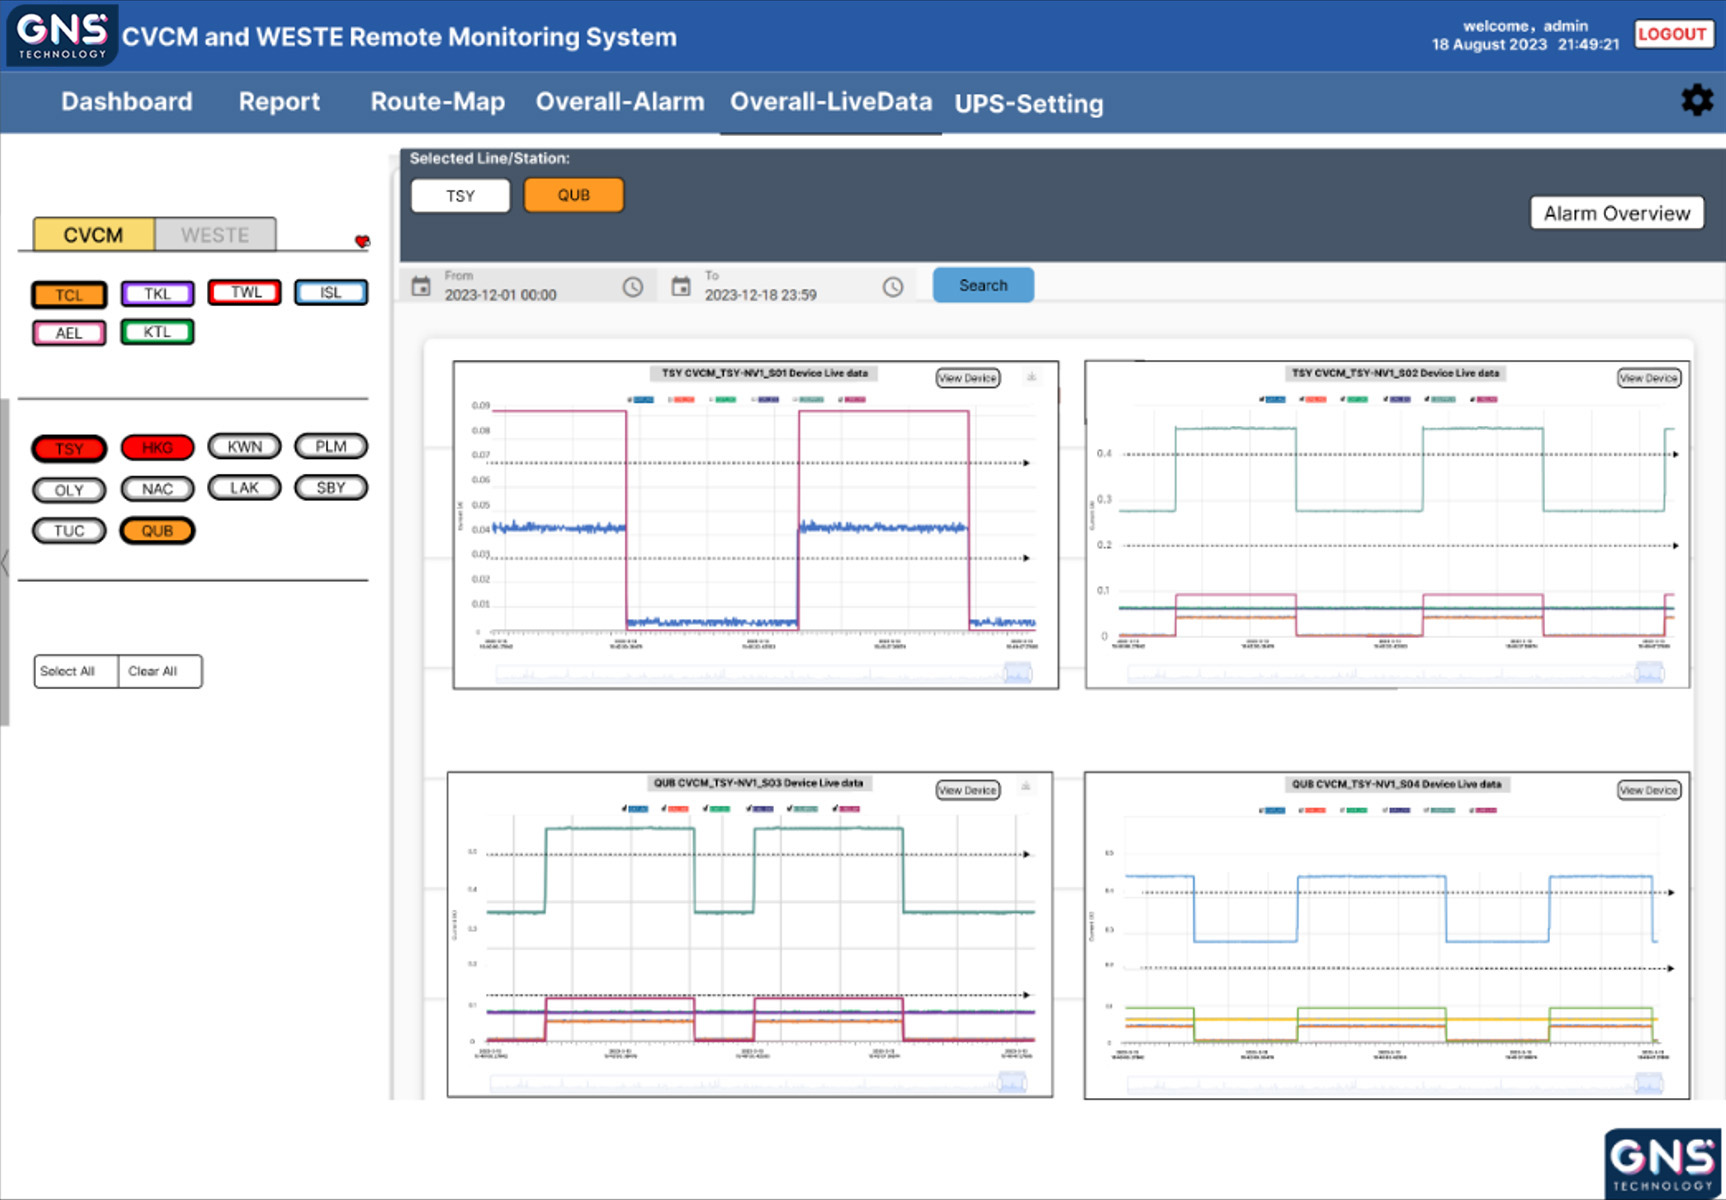
Task: Click the blue Search button
Action: pos(983,285)
